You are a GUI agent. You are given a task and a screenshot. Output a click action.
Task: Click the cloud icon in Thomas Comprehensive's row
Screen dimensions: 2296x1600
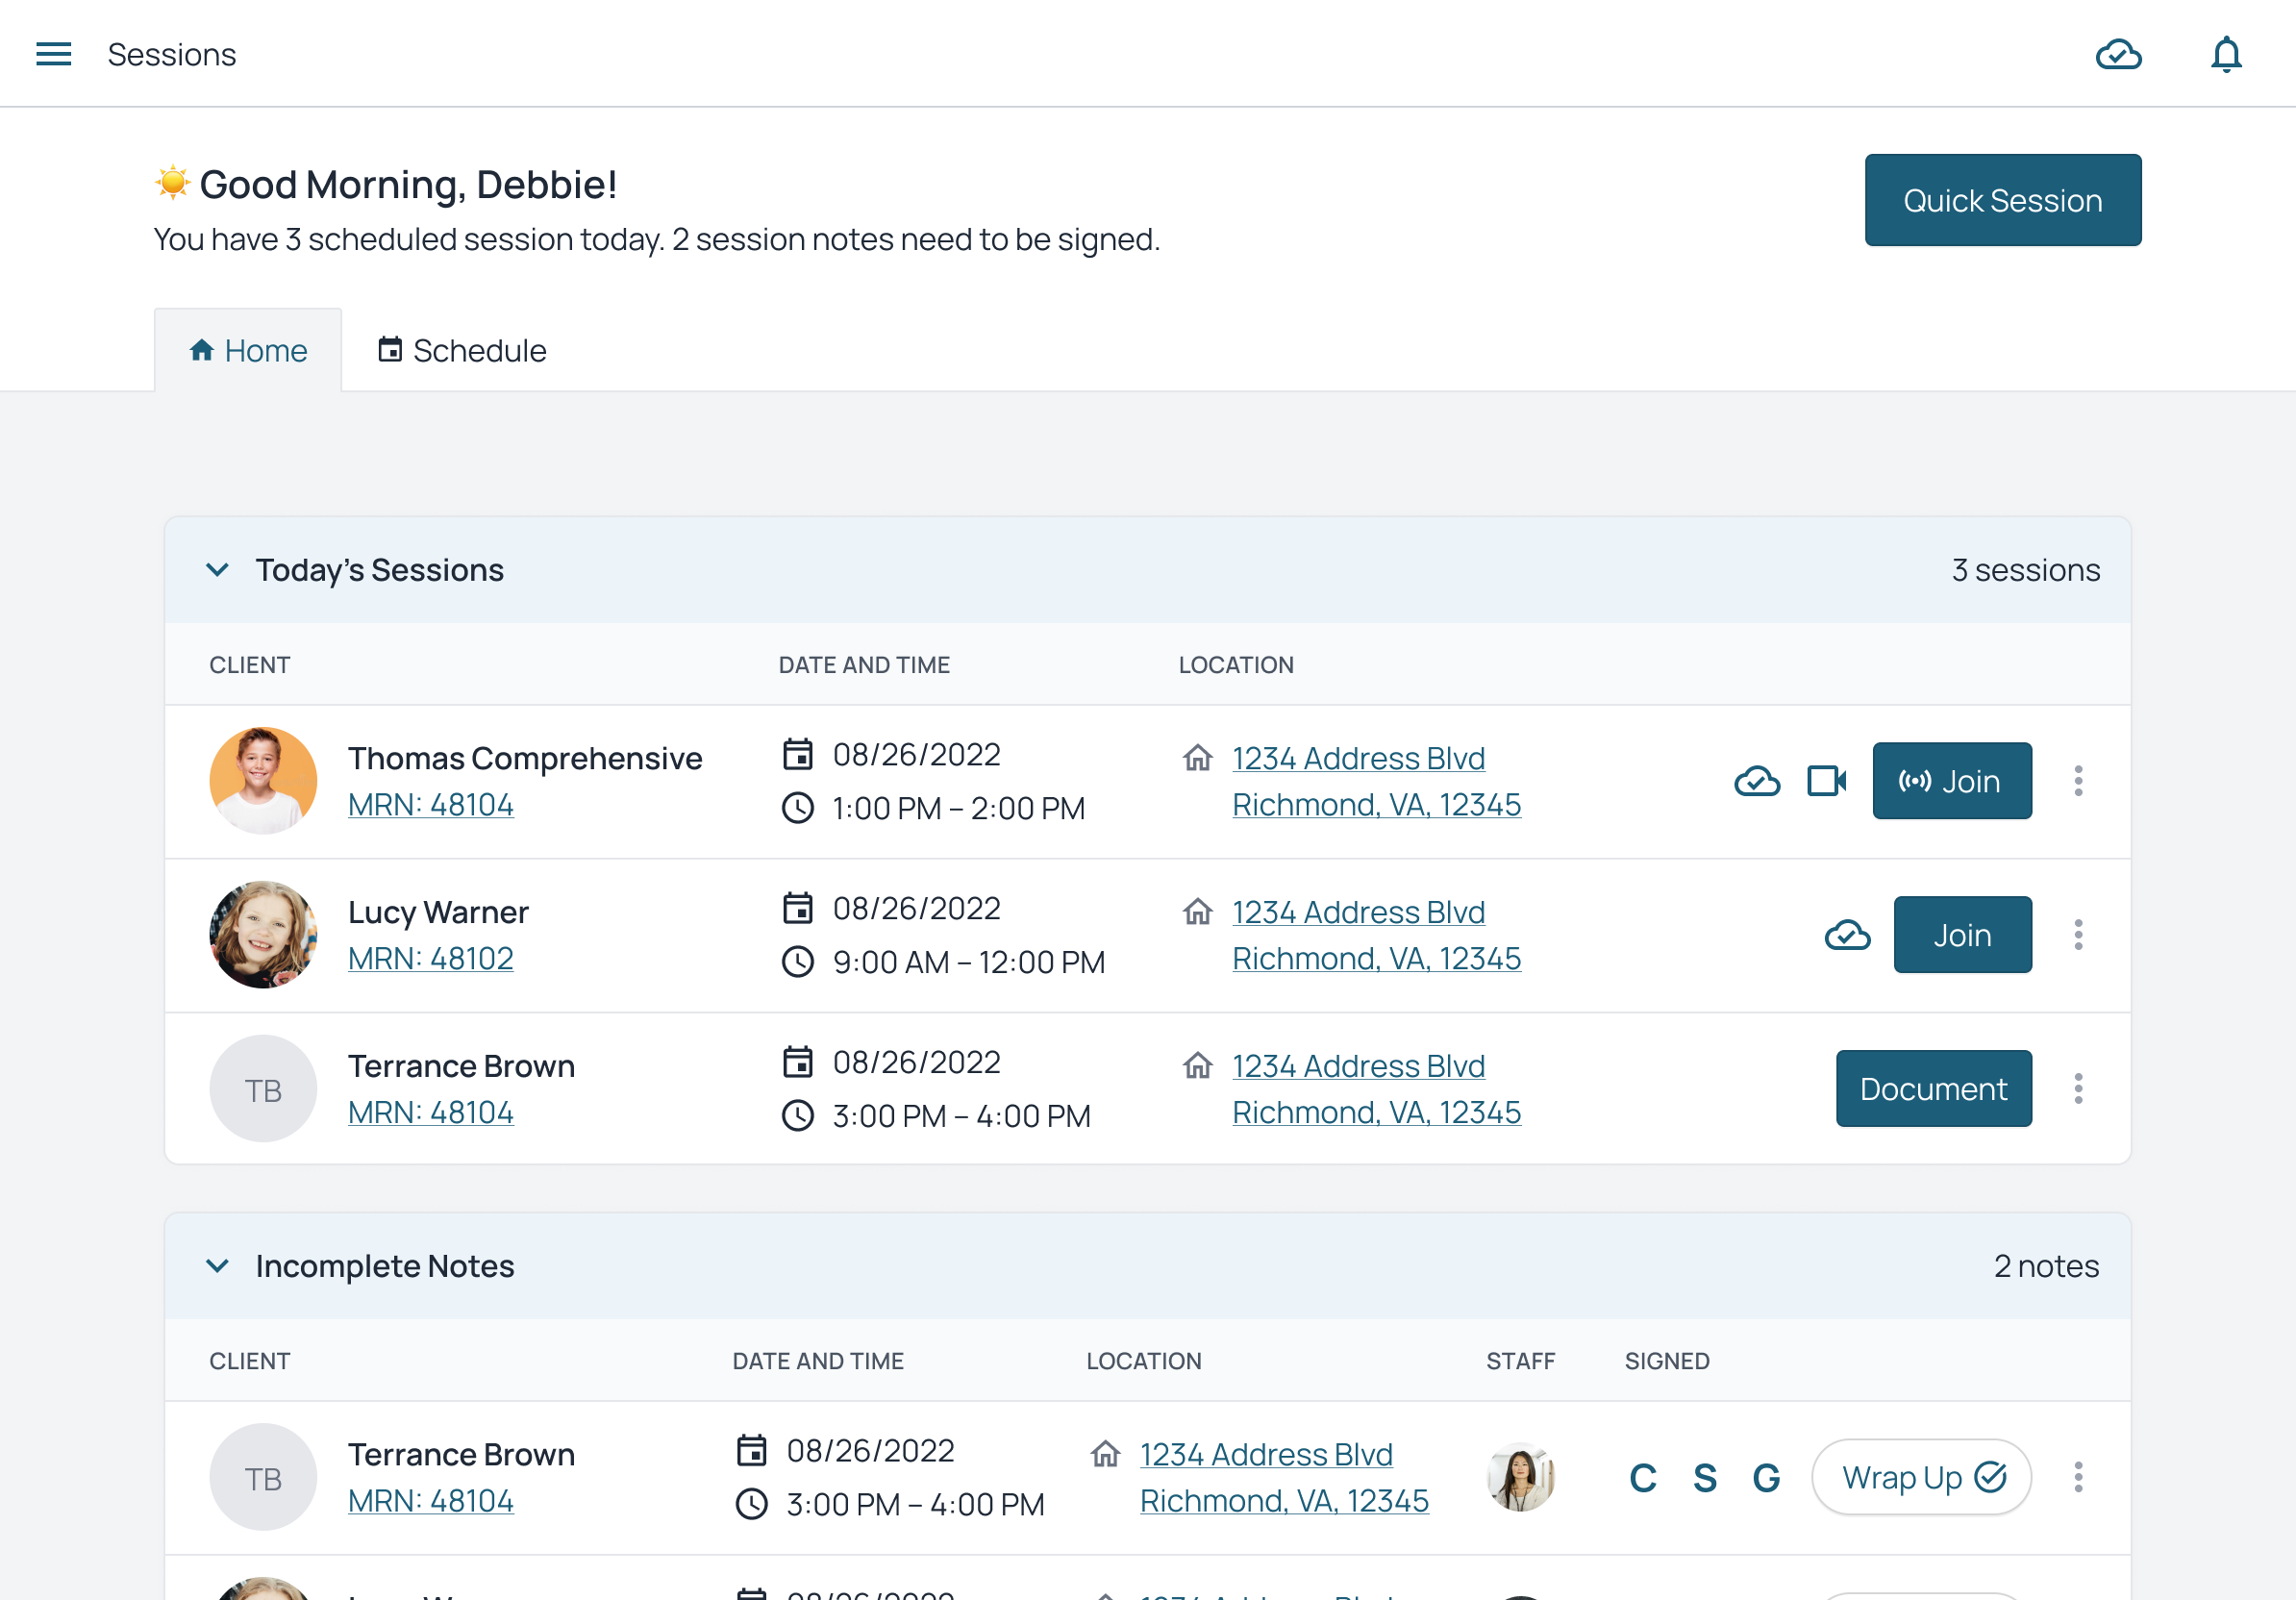tap(1756, 781)
